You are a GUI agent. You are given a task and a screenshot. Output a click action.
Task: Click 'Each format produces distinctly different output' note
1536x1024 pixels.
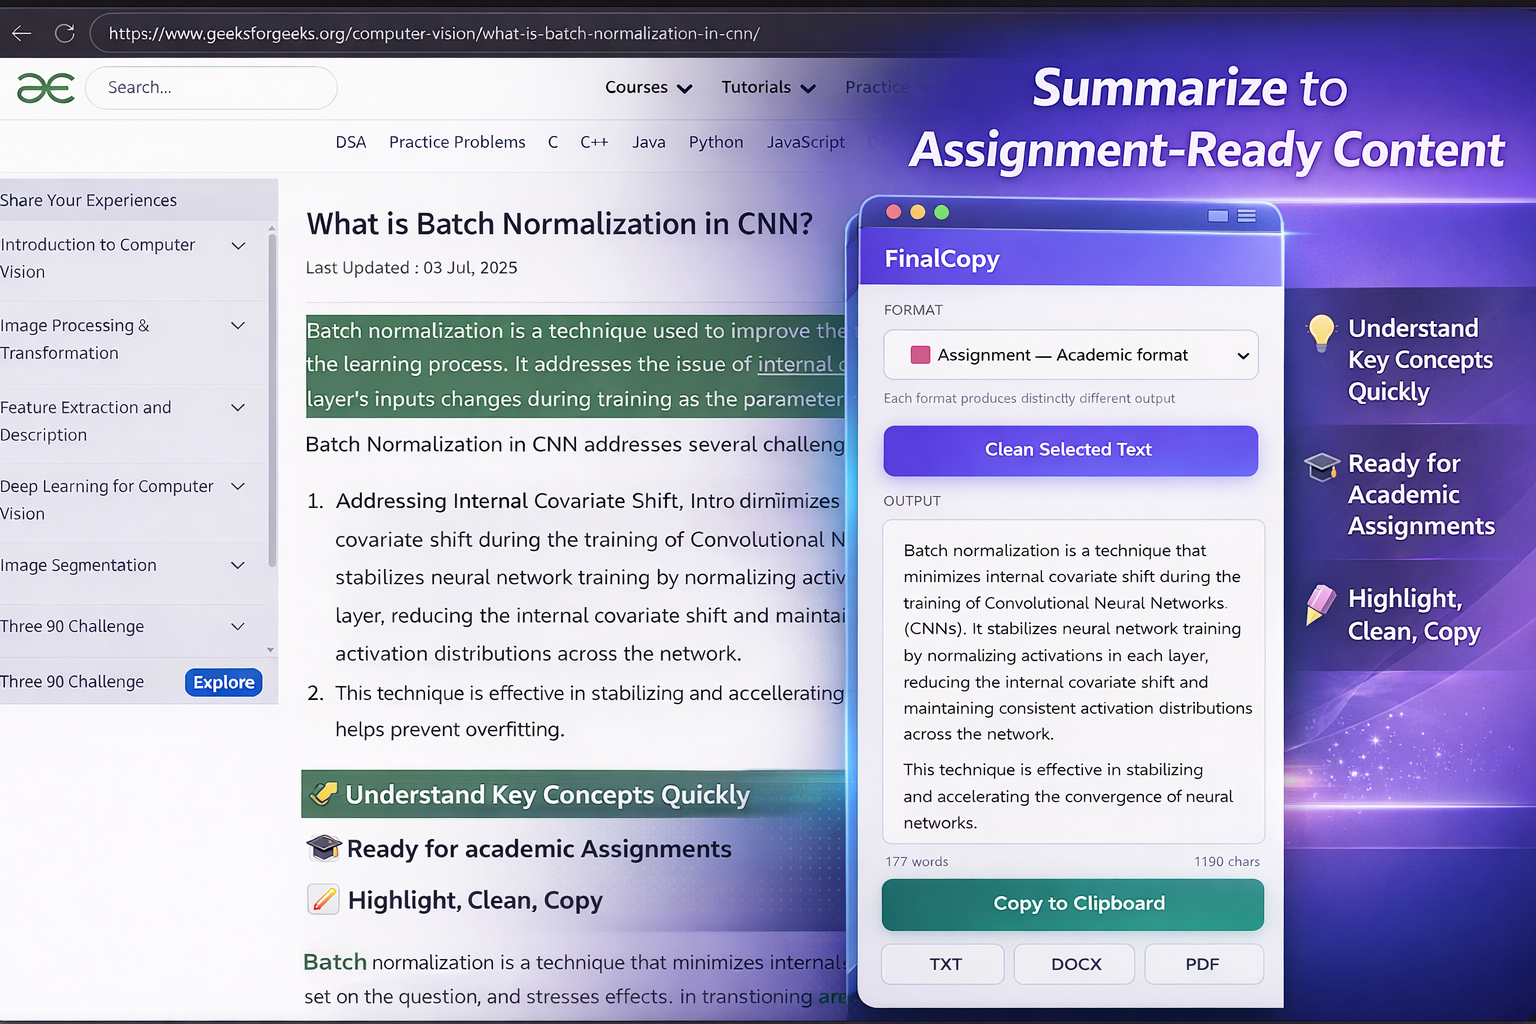pyautogui.click(x=1029, y=398)
